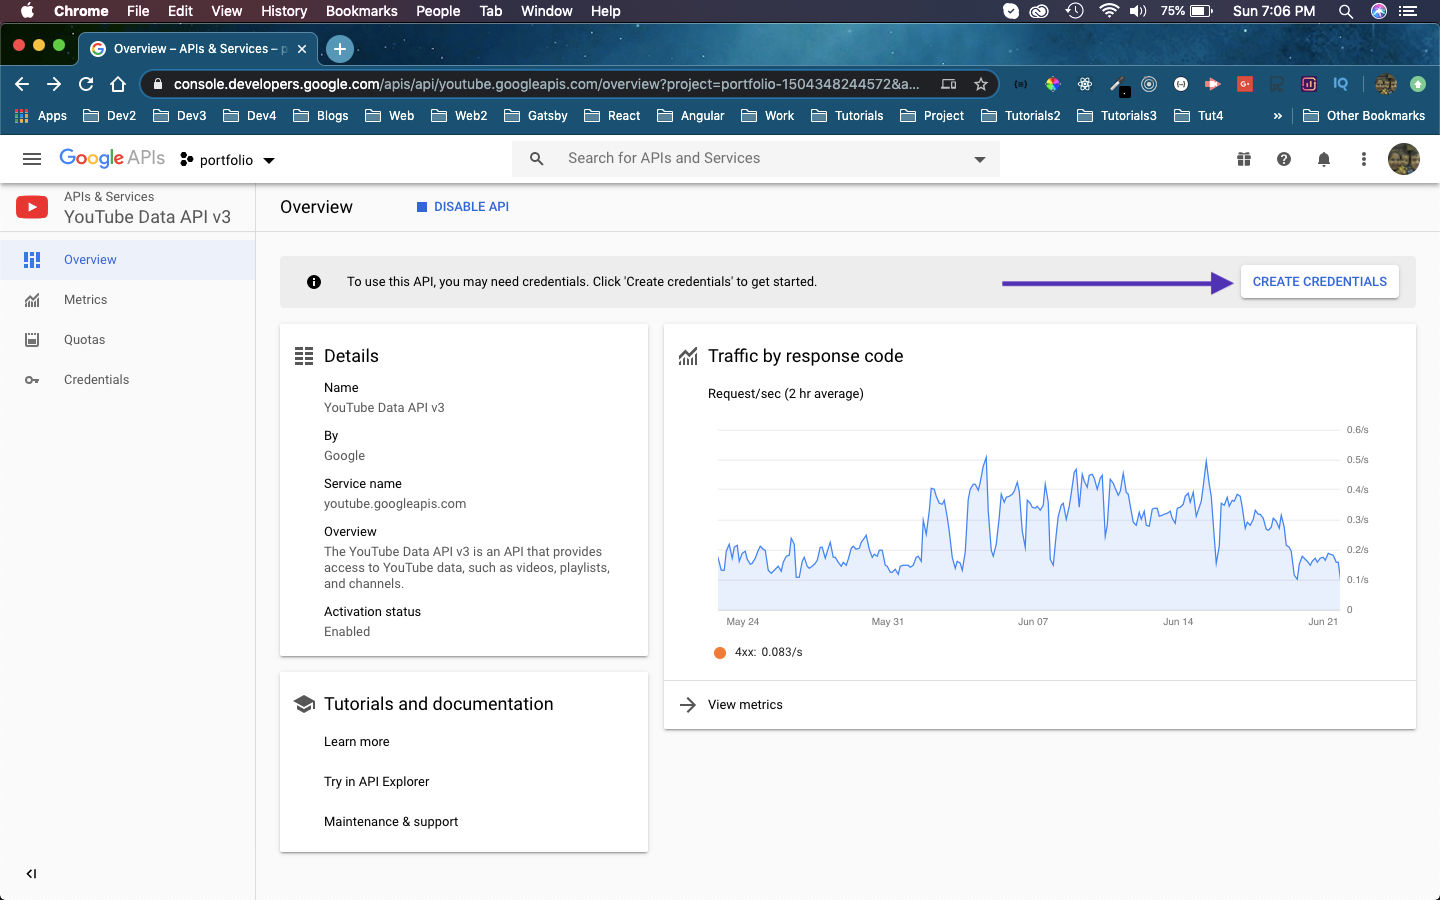
Task: Open the notifications bell
Action: 1324,159
